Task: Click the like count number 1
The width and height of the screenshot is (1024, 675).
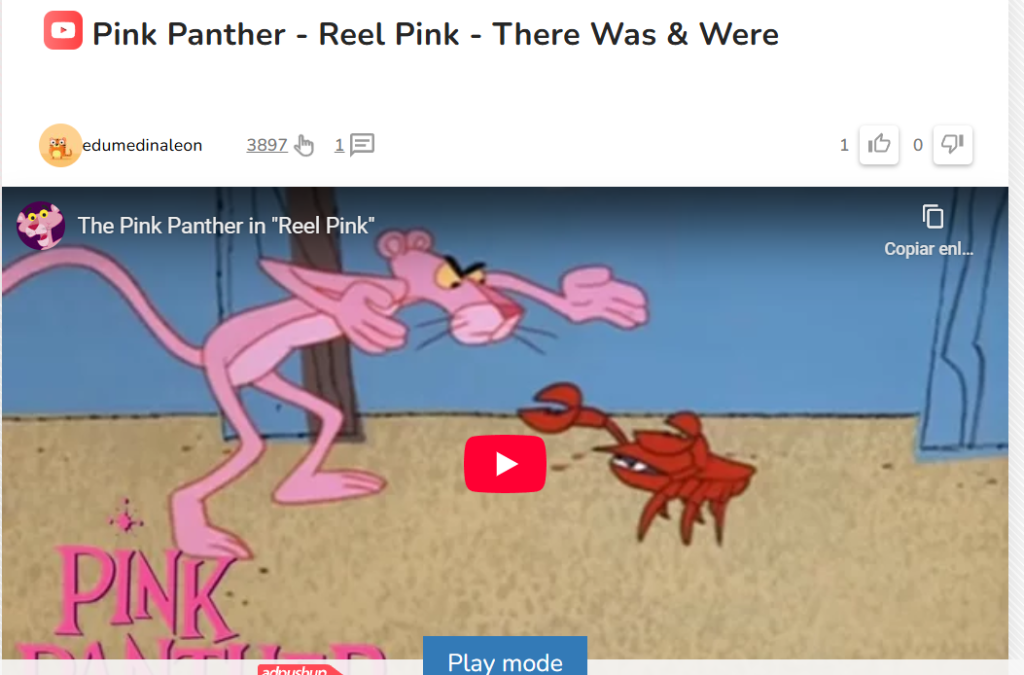Action: coord(844,145)
